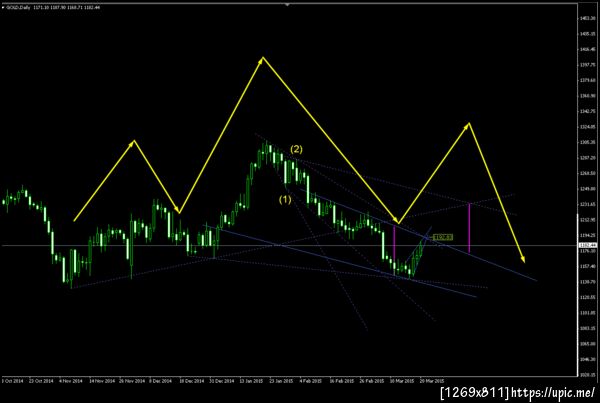Click the highlighted current price tag 1182.44

point(587,245)
